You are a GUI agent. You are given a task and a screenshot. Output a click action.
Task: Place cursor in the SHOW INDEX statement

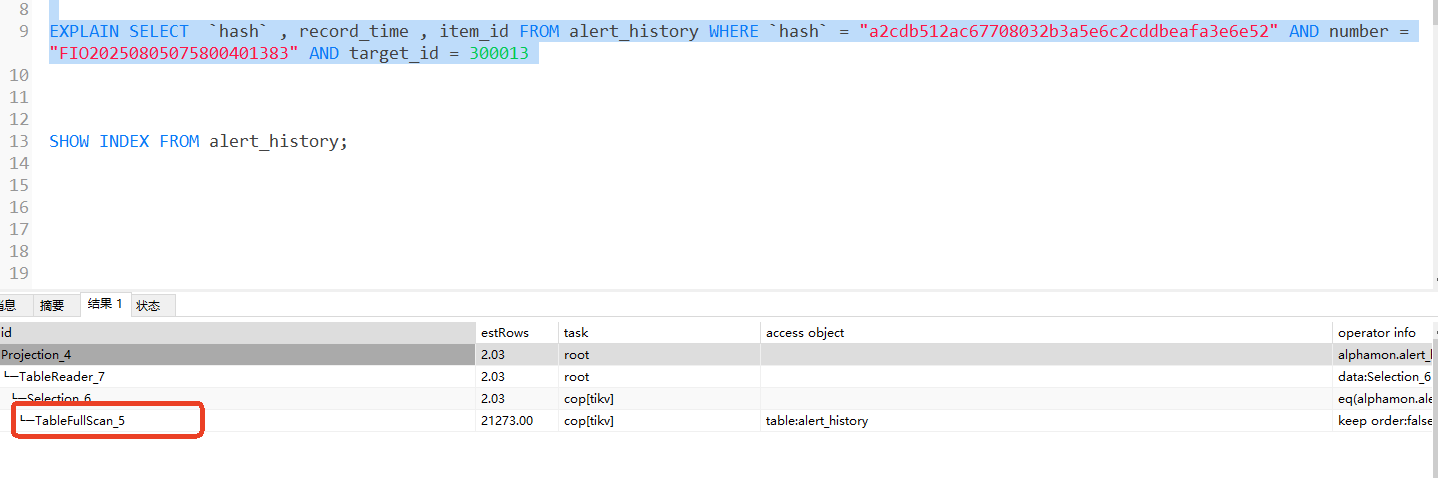[198, 141]
